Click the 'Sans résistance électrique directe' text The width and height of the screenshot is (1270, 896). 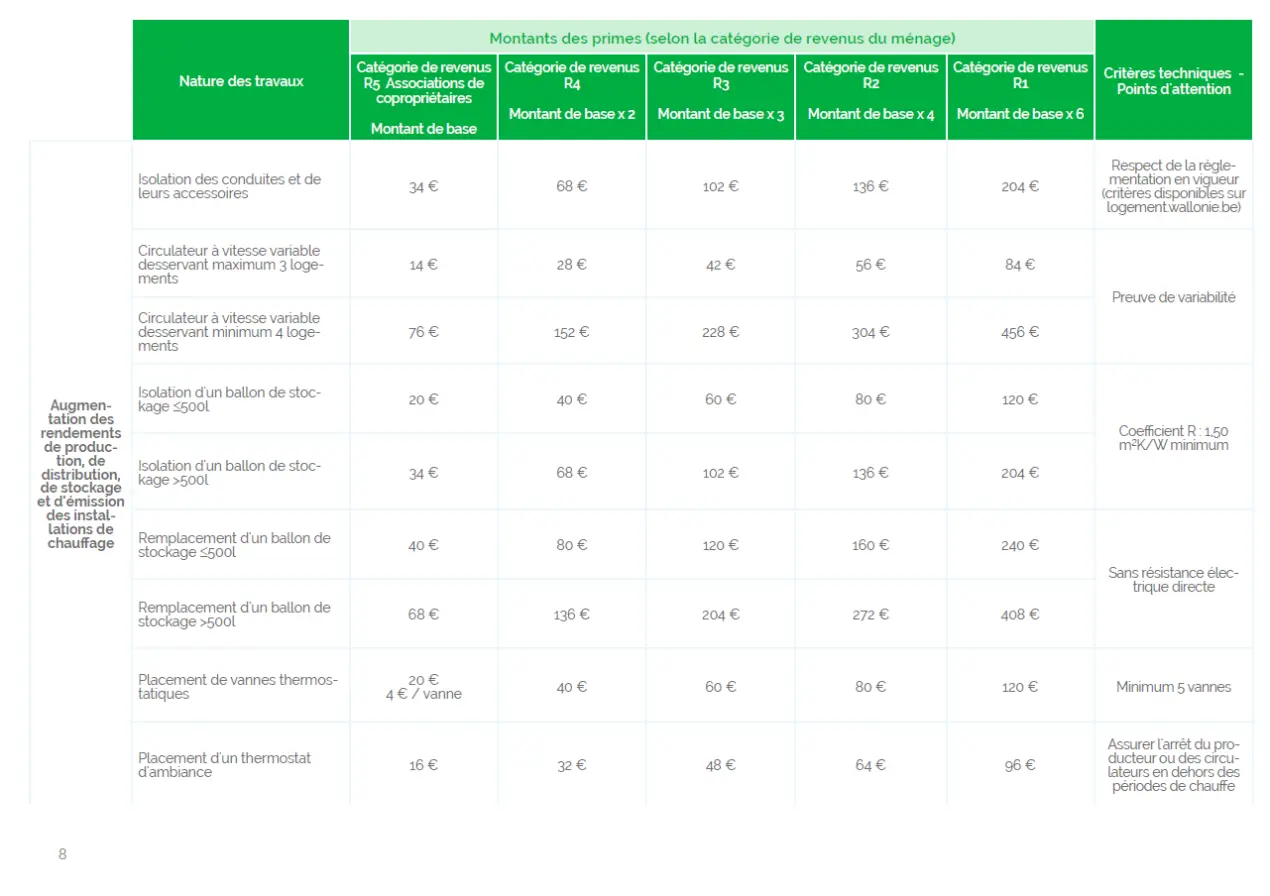(x=1173, y=580)
